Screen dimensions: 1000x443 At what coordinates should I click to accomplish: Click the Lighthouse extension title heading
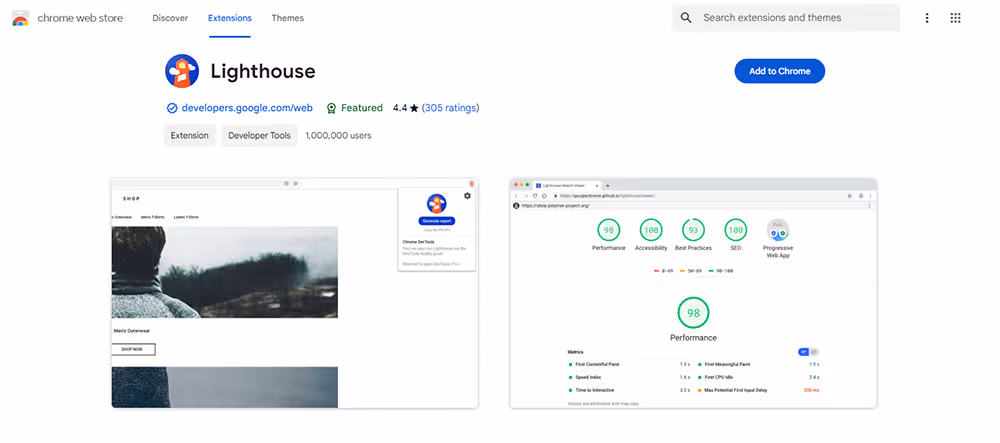point(263,71)
